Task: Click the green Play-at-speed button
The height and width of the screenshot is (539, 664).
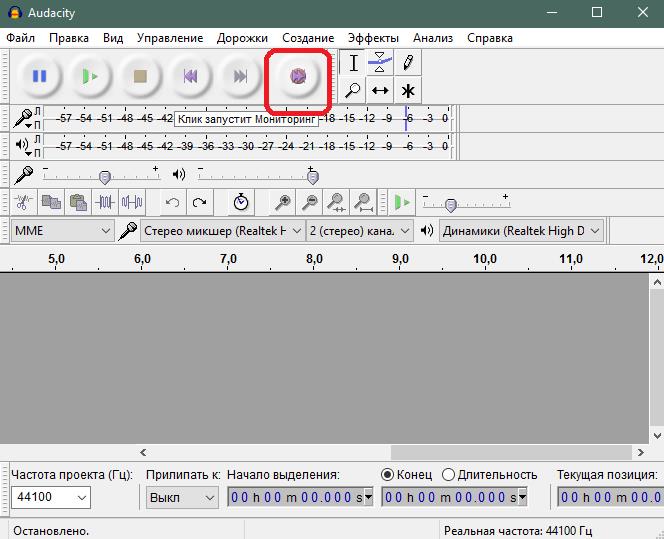Action: 402,202
